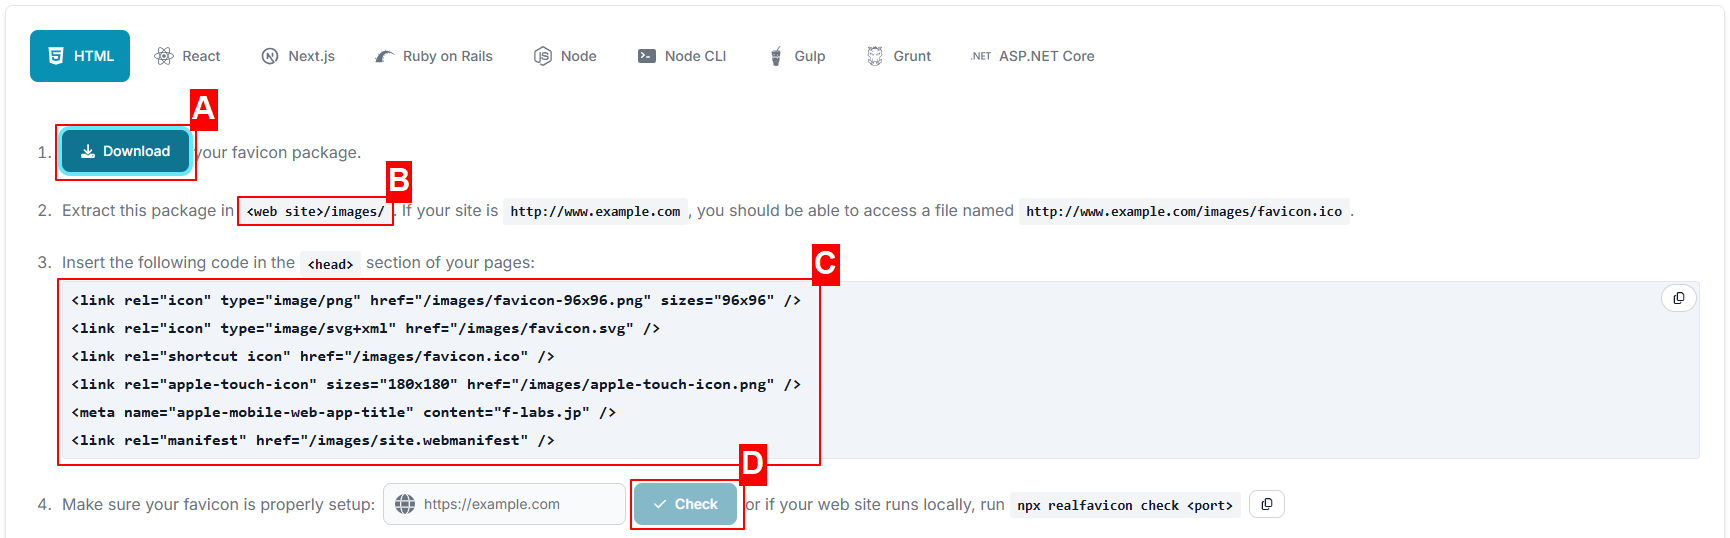
Task: Switch to the HTML tab
Action: point(80,56)
